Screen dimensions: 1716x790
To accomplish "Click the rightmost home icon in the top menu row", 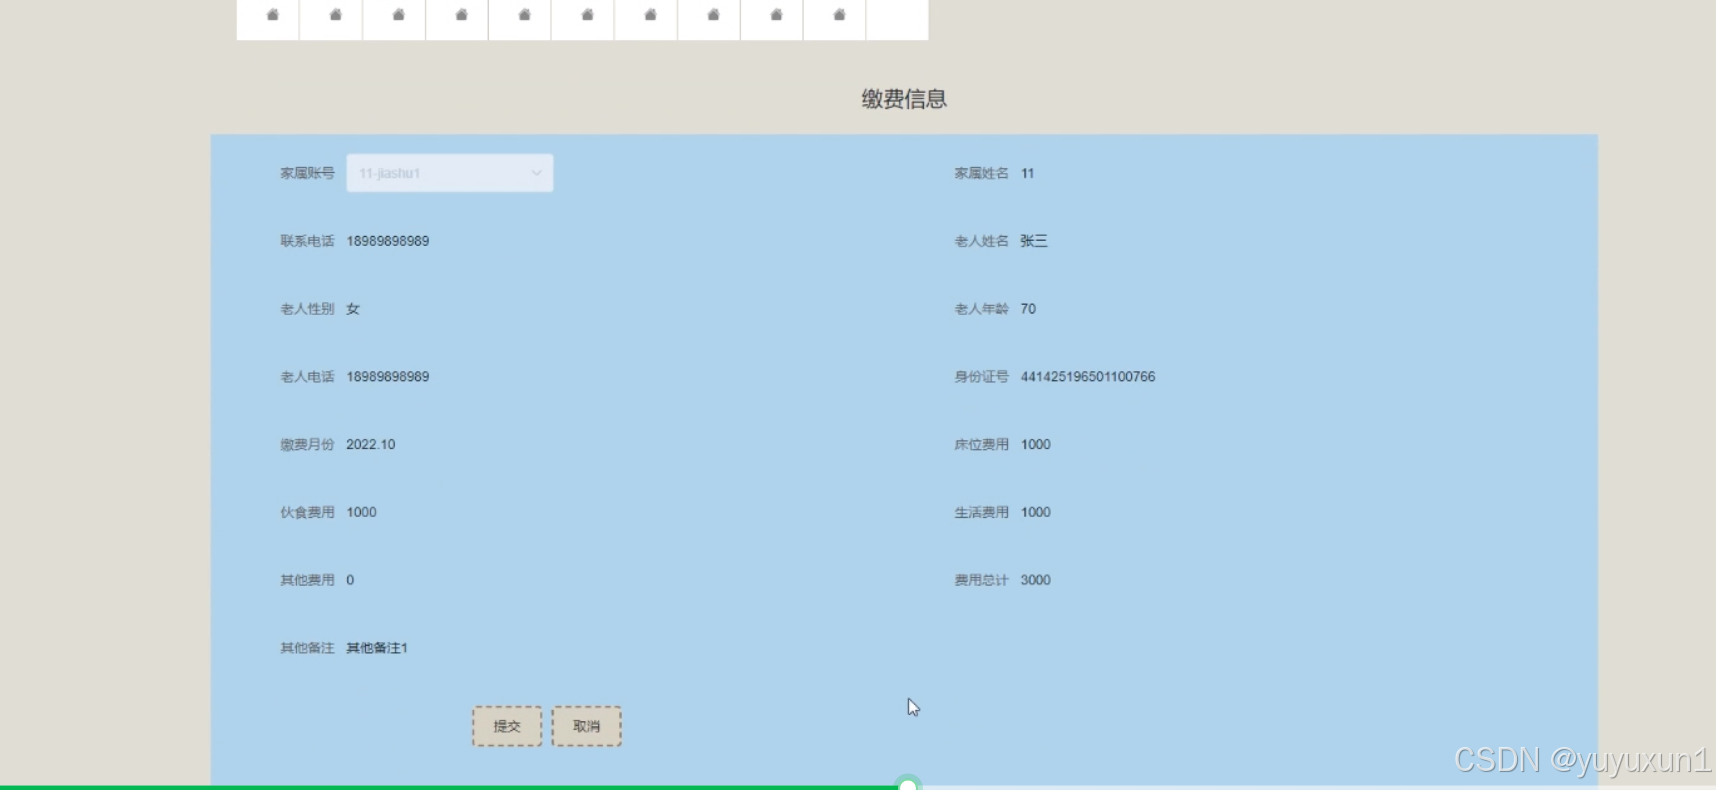I will click(x=839, y=15).
